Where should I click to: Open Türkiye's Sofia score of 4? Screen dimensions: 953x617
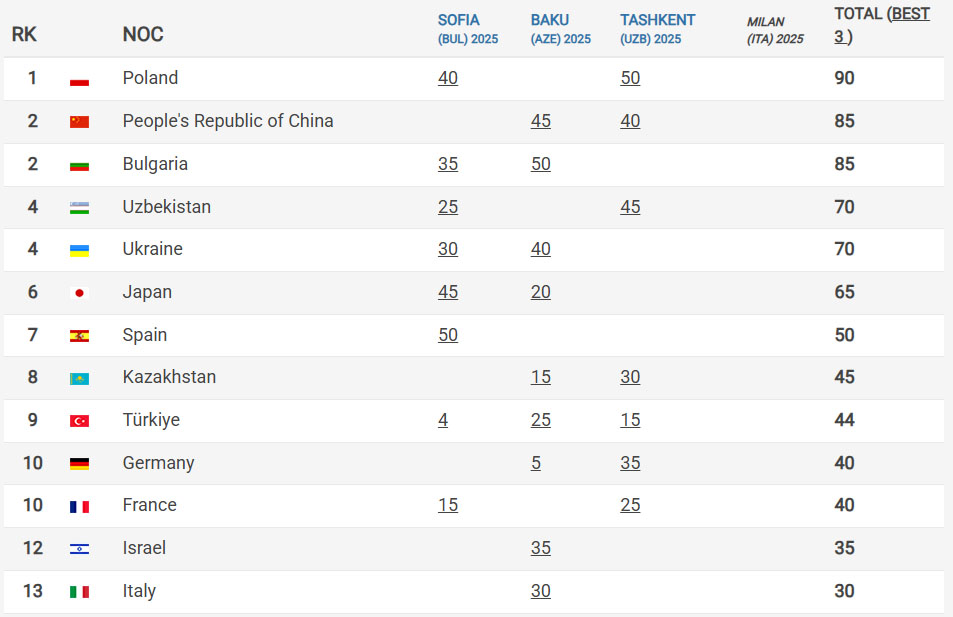pyautogui.click(x=442, y=420)
